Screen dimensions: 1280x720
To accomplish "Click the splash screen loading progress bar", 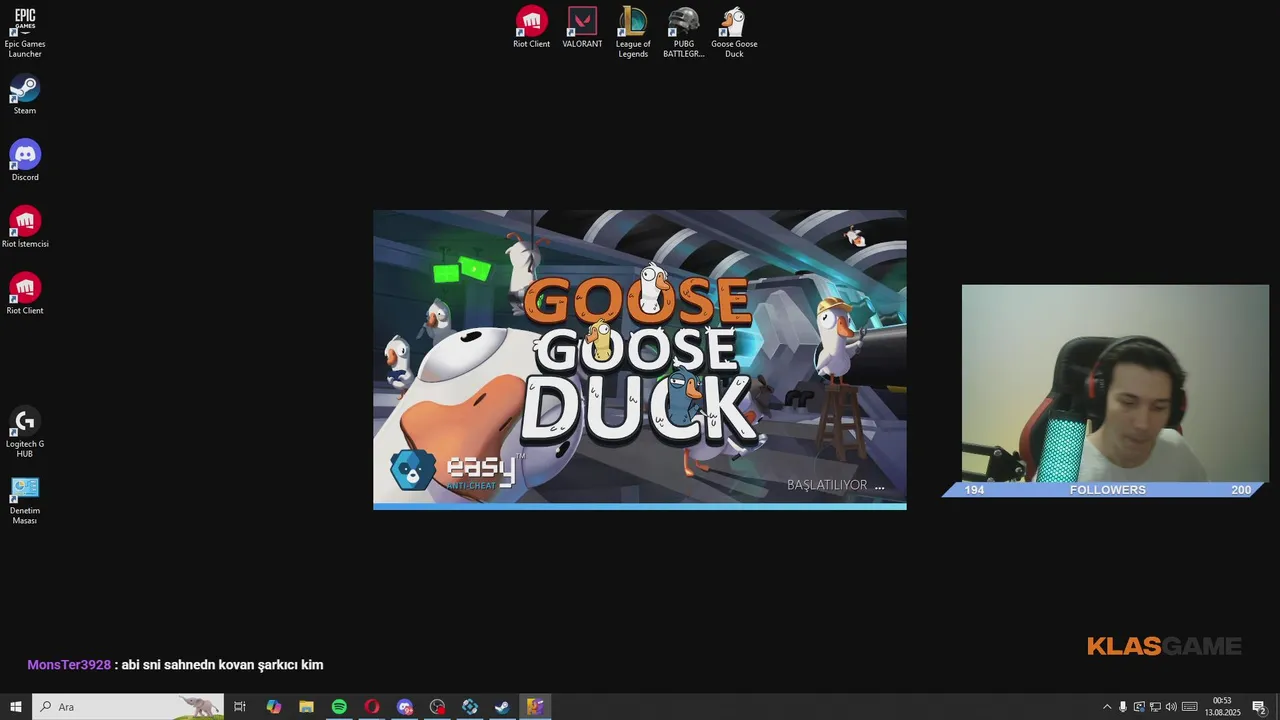I will (x=640, y=507).
